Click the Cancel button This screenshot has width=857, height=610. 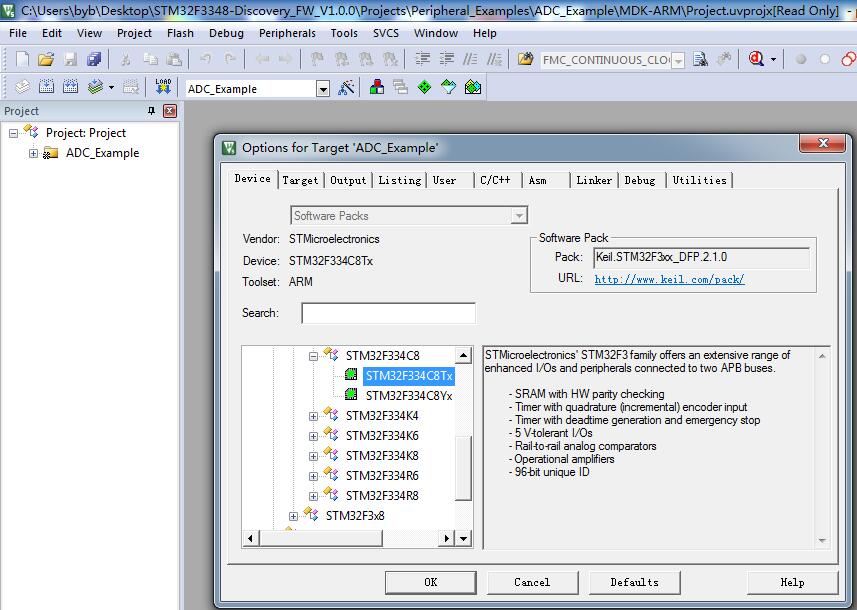(532, 582)
